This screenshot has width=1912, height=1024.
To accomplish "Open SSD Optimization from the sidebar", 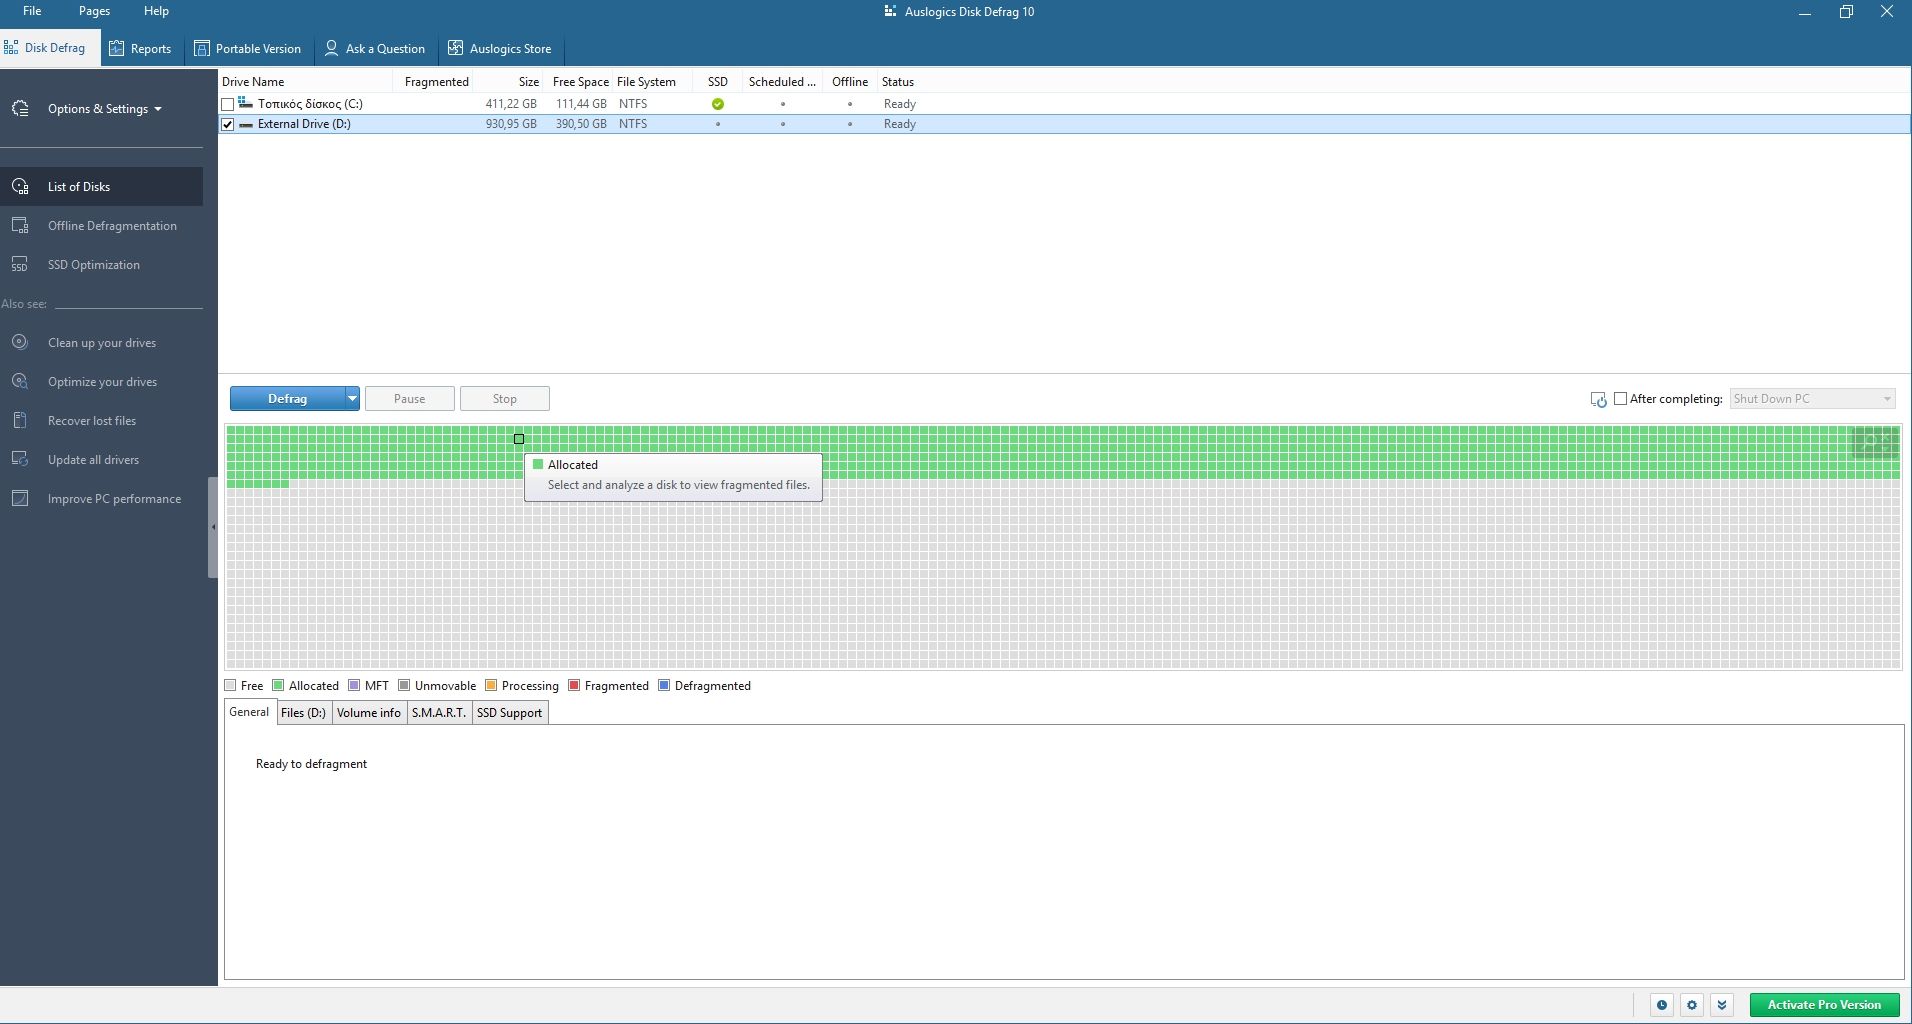I will tap(93, 265).
